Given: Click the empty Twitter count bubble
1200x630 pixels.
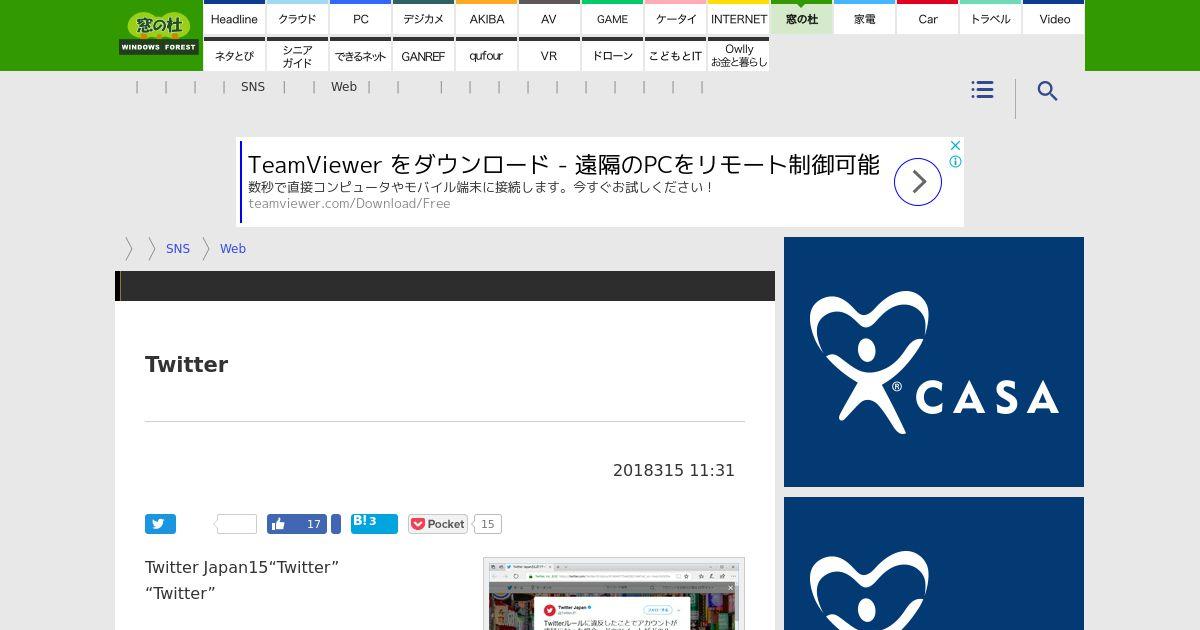Looking at the screenshot, I should [237, 524].
